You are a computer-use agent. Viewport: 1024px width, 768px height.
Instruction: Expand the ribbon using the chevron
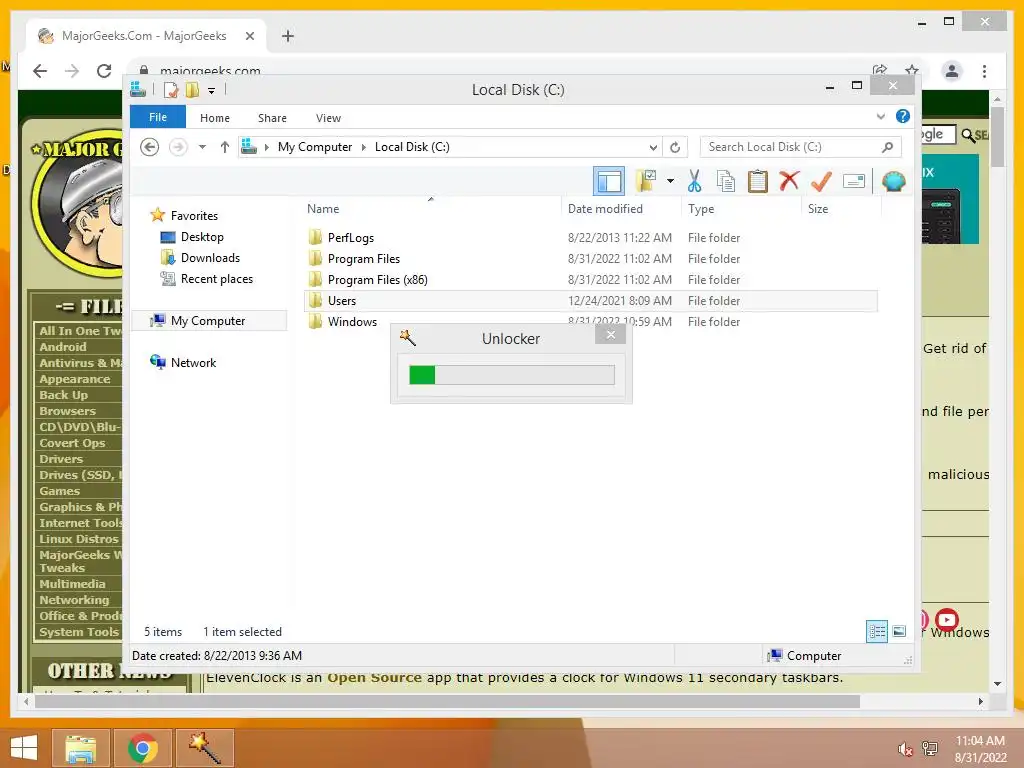point(880,117)
